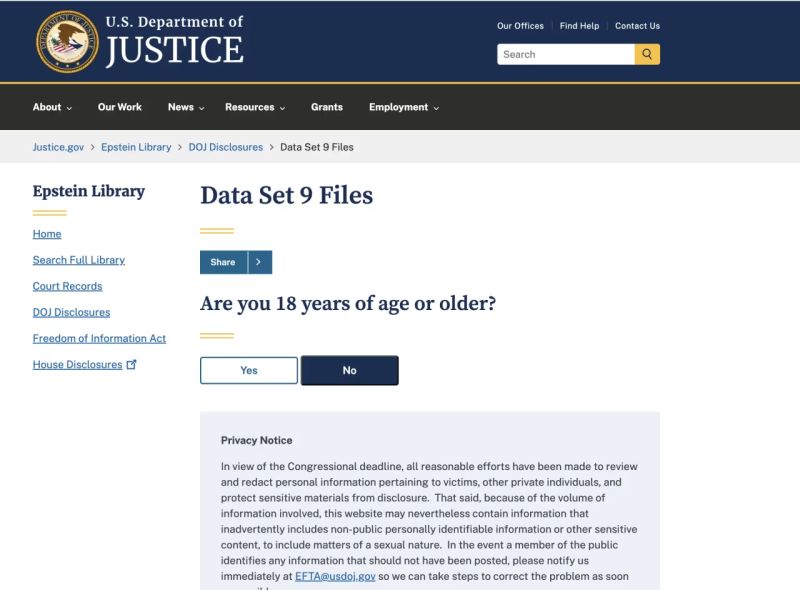Select Grants from the top navigation
Image resolution: width=800 pixels, height=590 pixels.
pyautogui.click(x=326, y=107)
